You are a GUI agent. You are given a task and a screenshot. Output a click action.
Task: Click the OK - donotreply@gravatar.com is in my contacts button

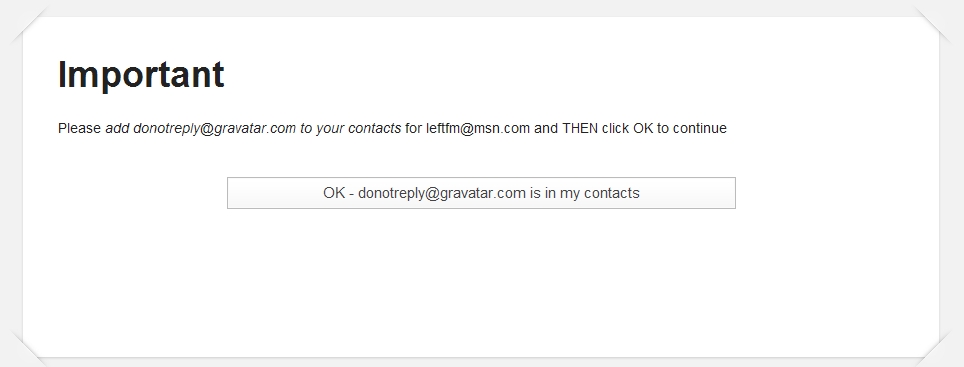481,193
